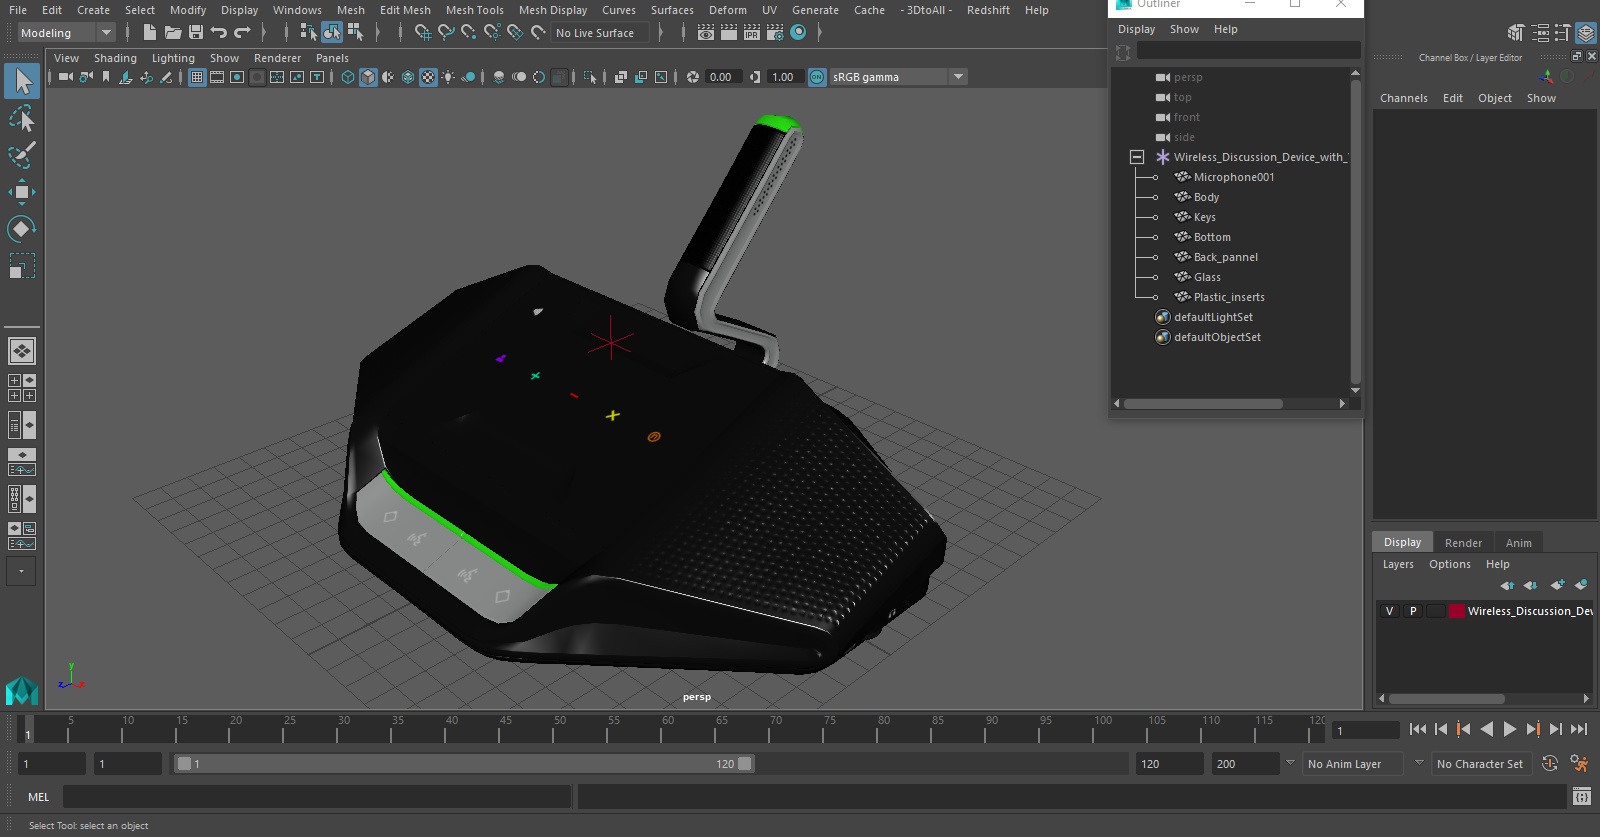The image size is (1600, 837).
Task: Click the New scene icon
Action: coord(149,33)
